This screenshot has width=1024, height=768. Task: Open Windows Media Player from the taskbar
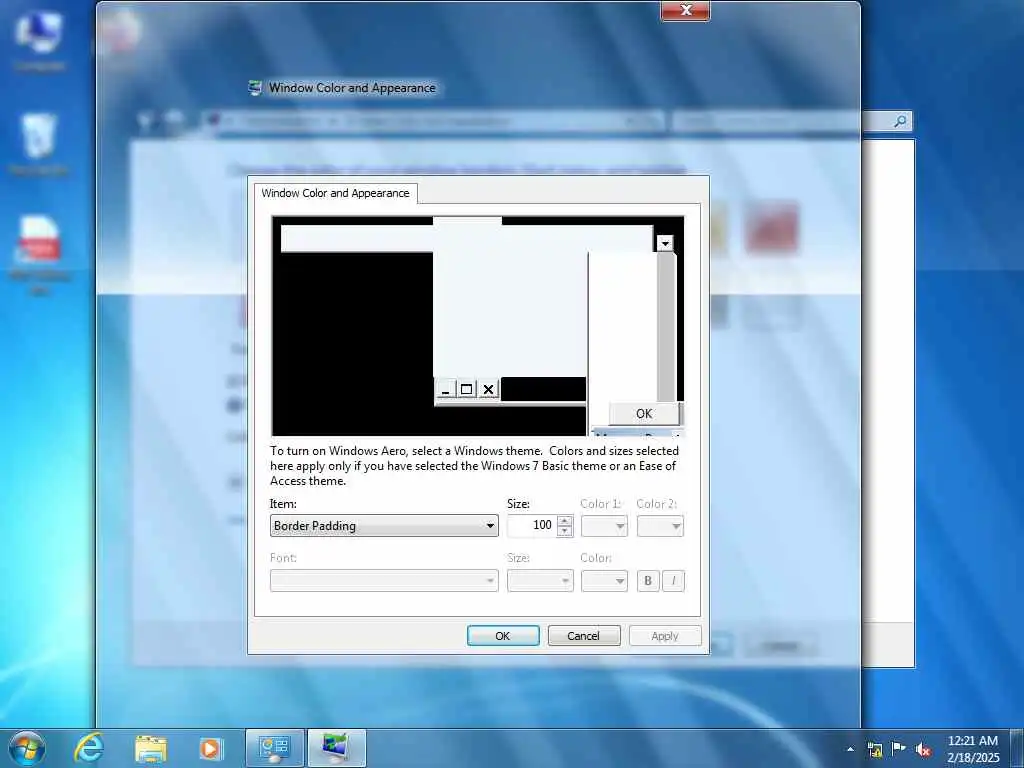210,748
